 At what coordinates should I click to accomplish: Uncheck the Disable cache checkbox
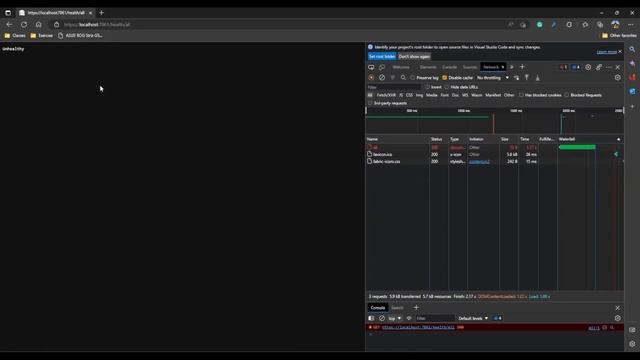(x=444, y=78)
